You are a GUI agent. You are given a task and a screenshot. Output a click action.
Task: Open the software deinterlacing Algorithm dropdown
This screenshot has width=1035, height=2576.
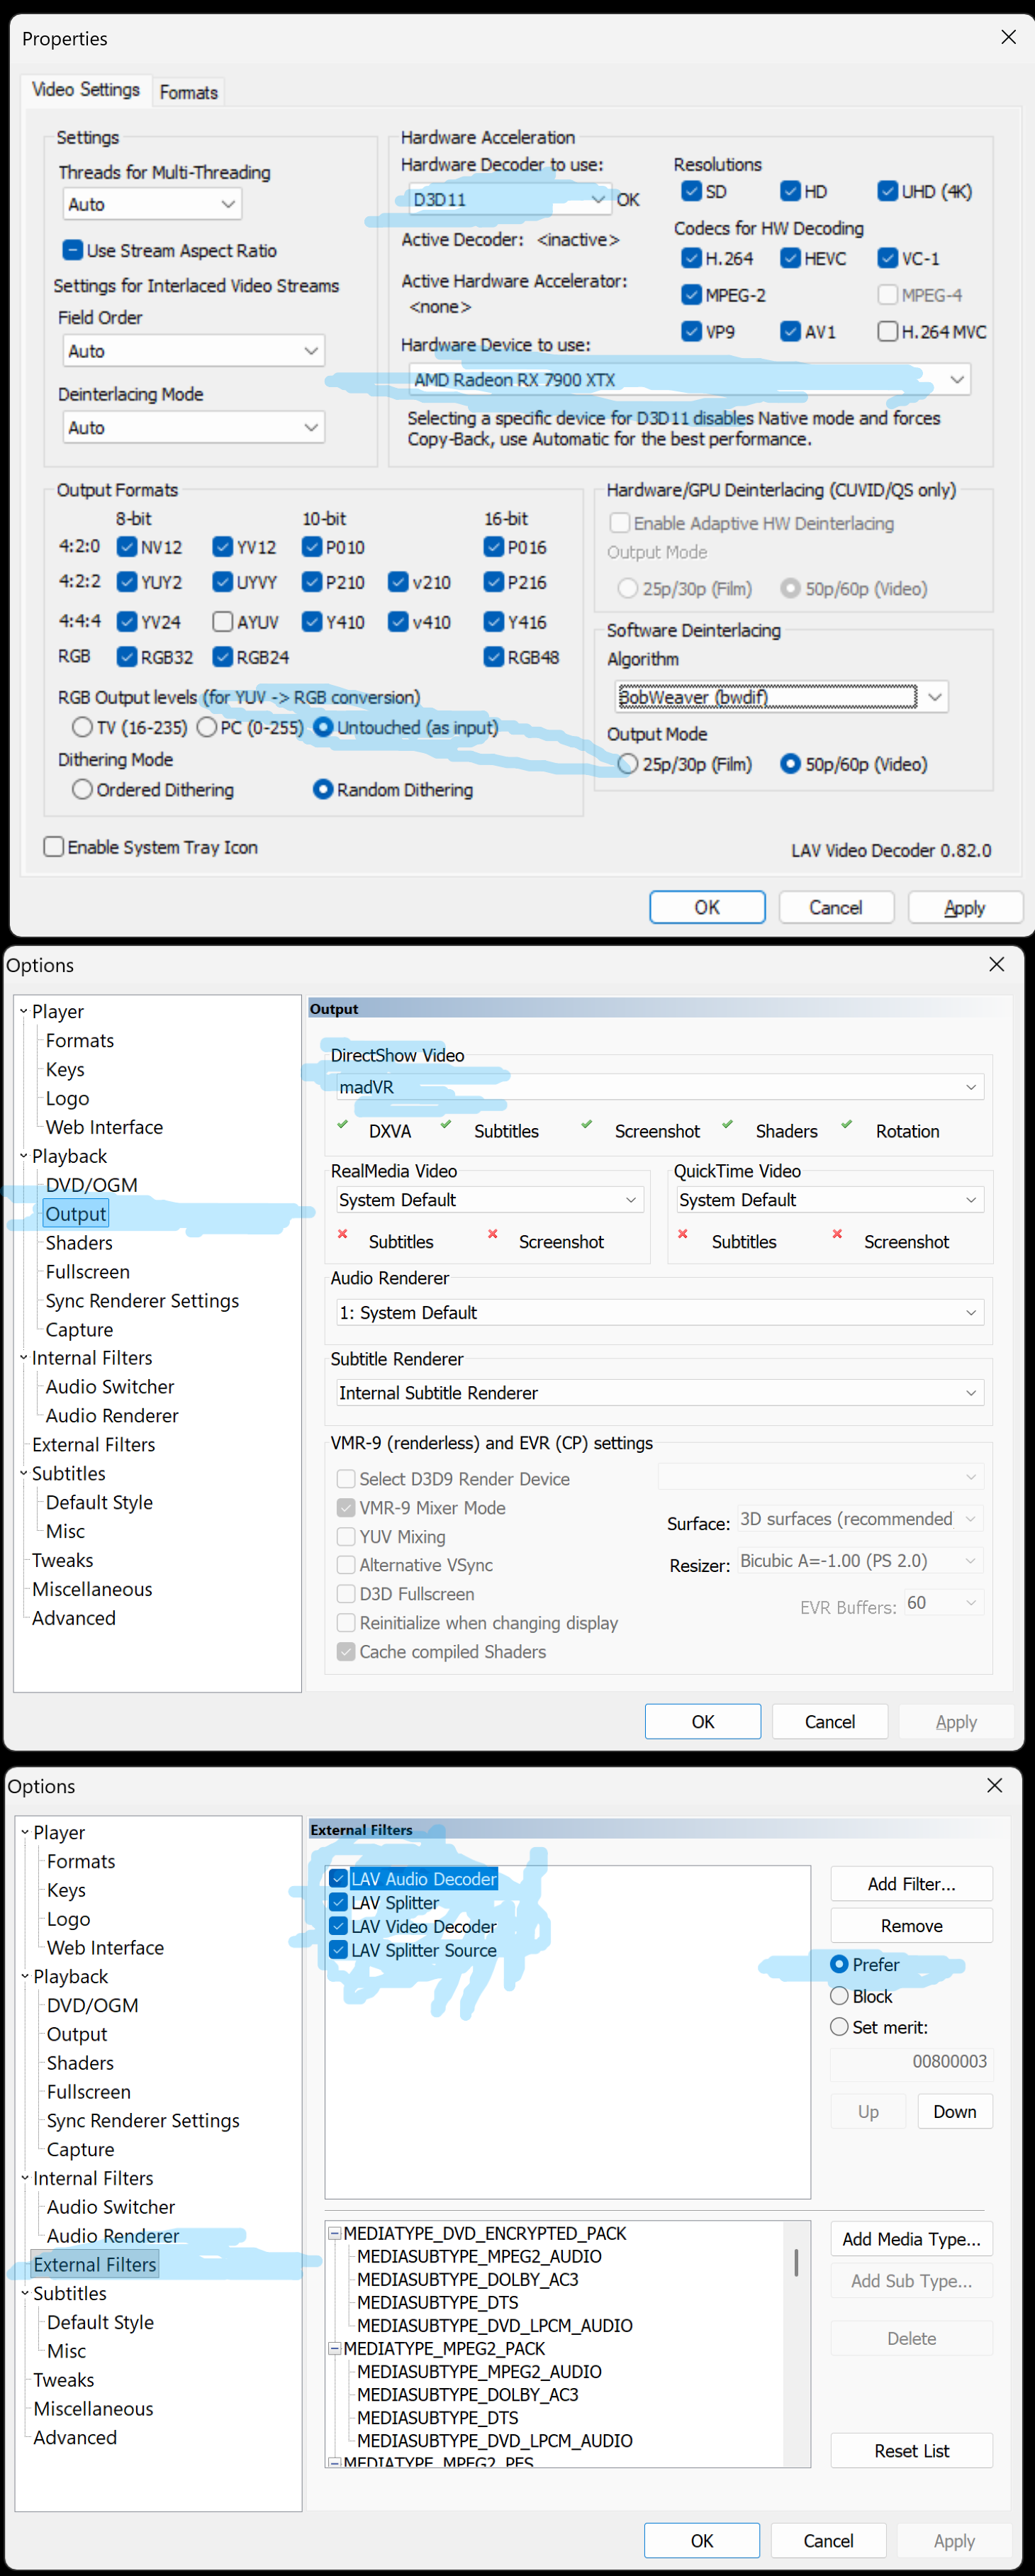[x=781, y=696]
